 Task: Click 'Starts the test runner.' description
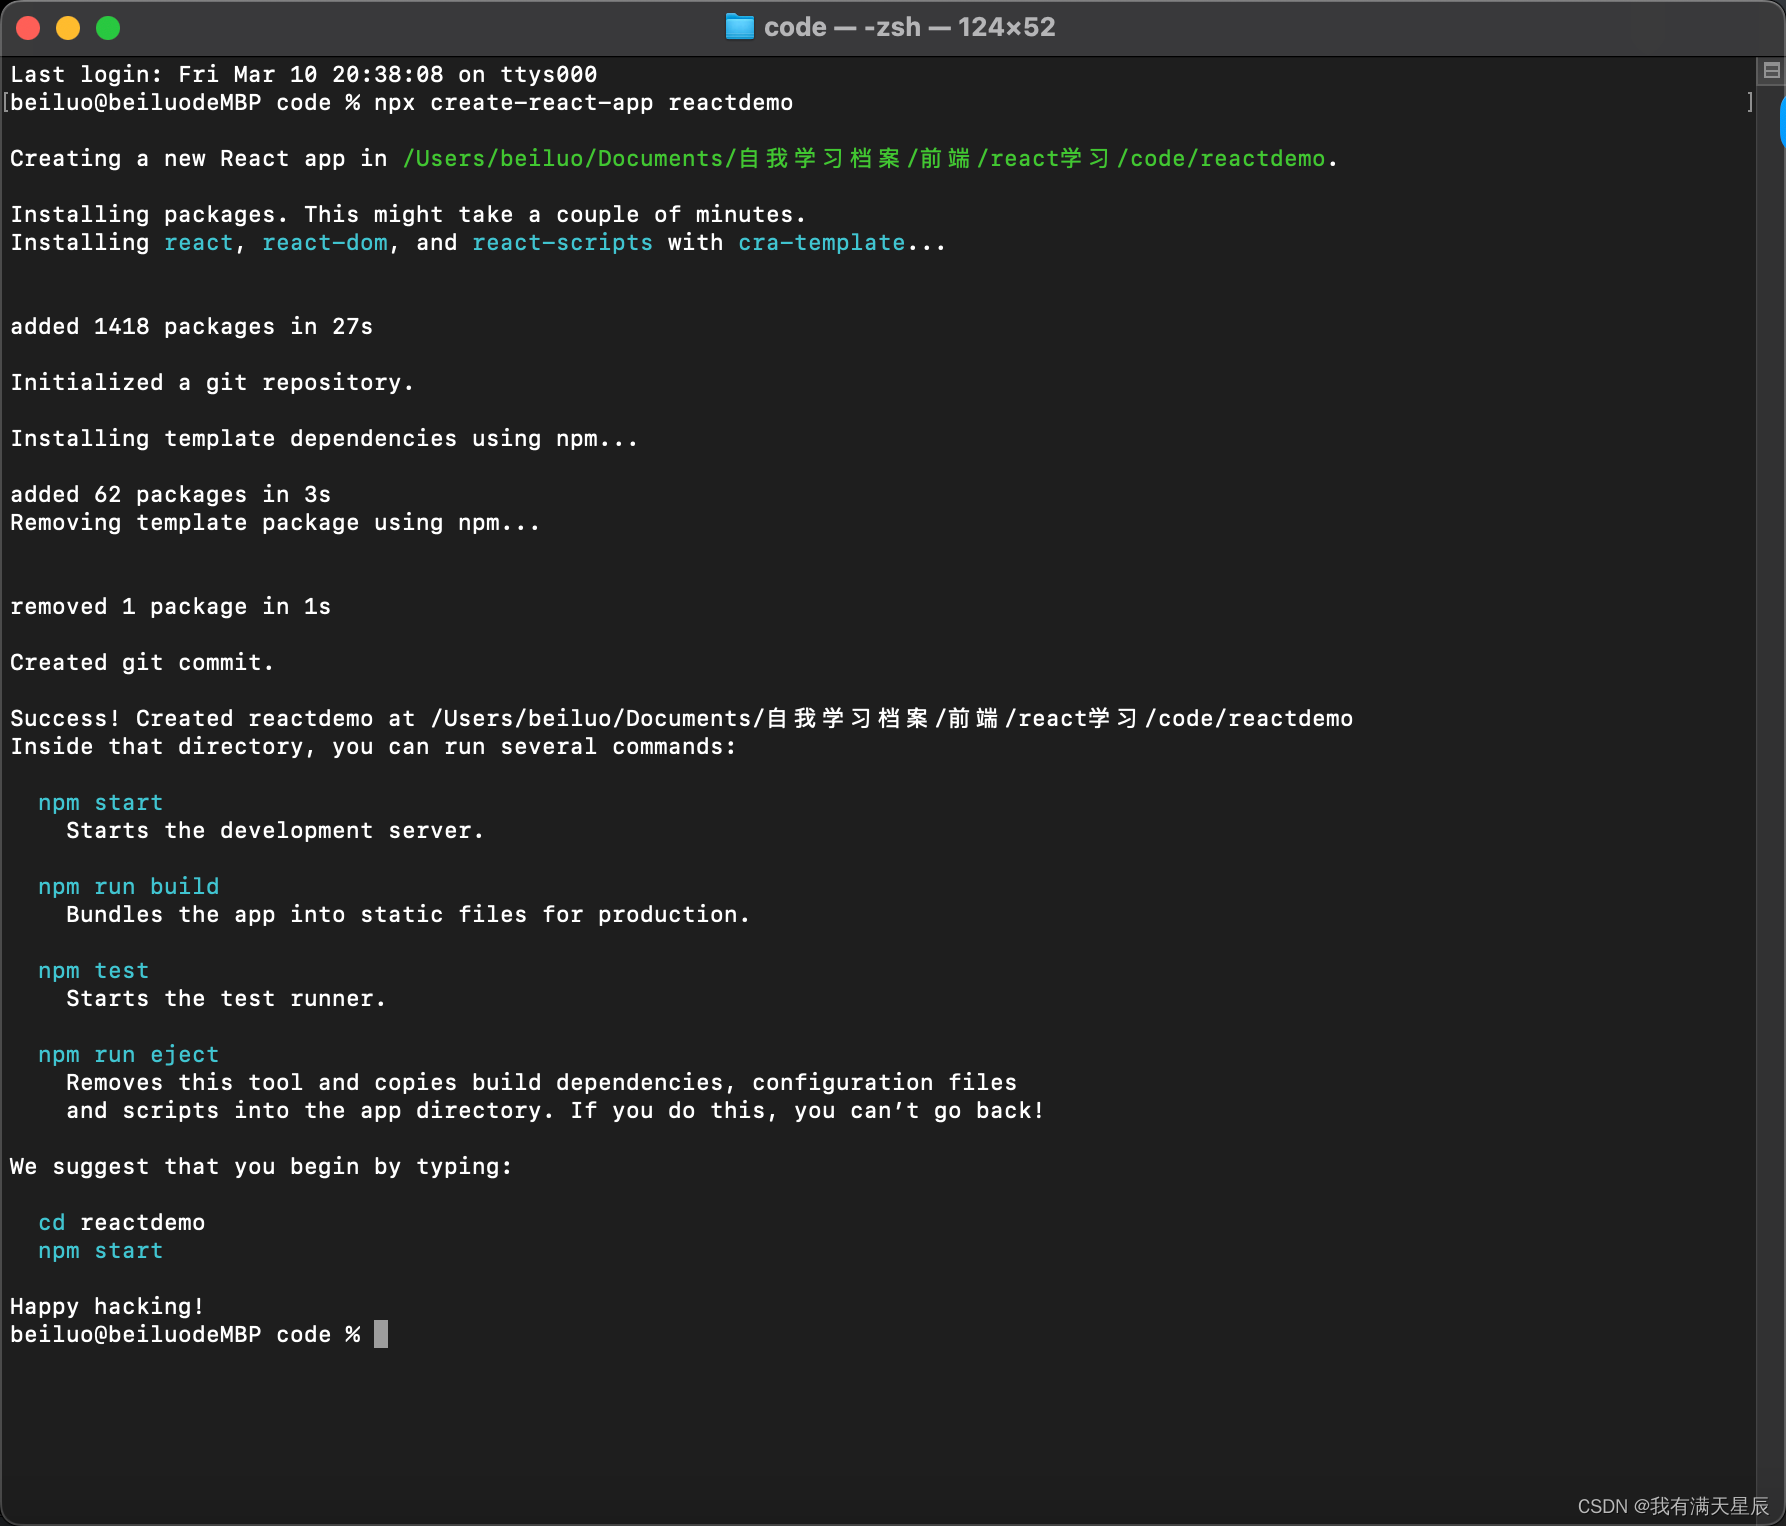point(226,999)
